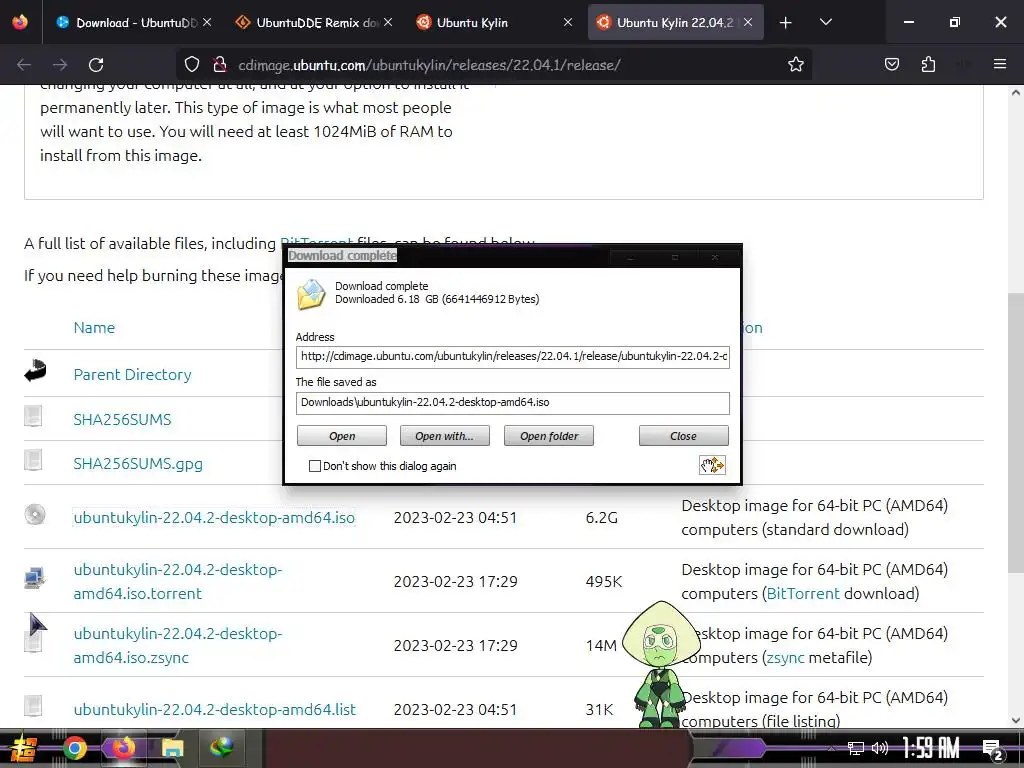This screenshot has width=1024, height=768.
Task: Click the Parent Directory back-arrow icon
Action: pos(35,370)
